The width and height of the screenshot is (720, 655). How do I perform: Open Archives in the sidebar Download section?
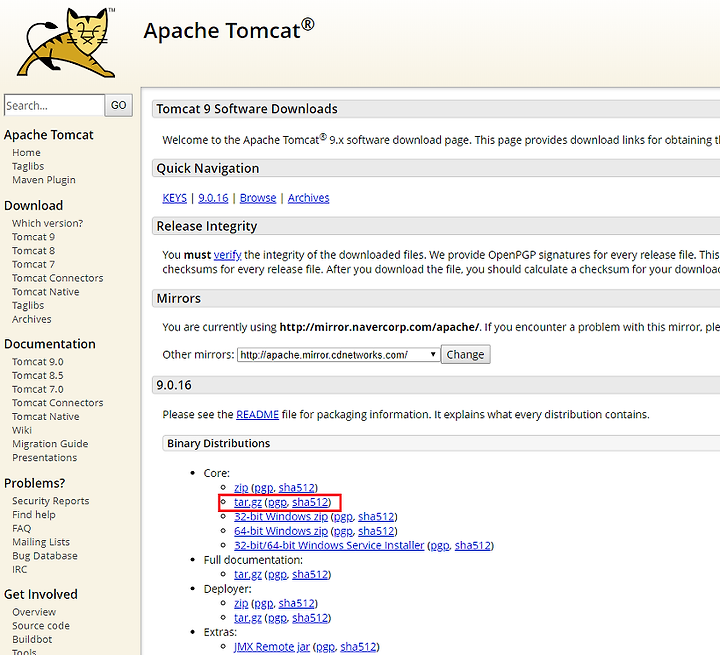[32, 319]
